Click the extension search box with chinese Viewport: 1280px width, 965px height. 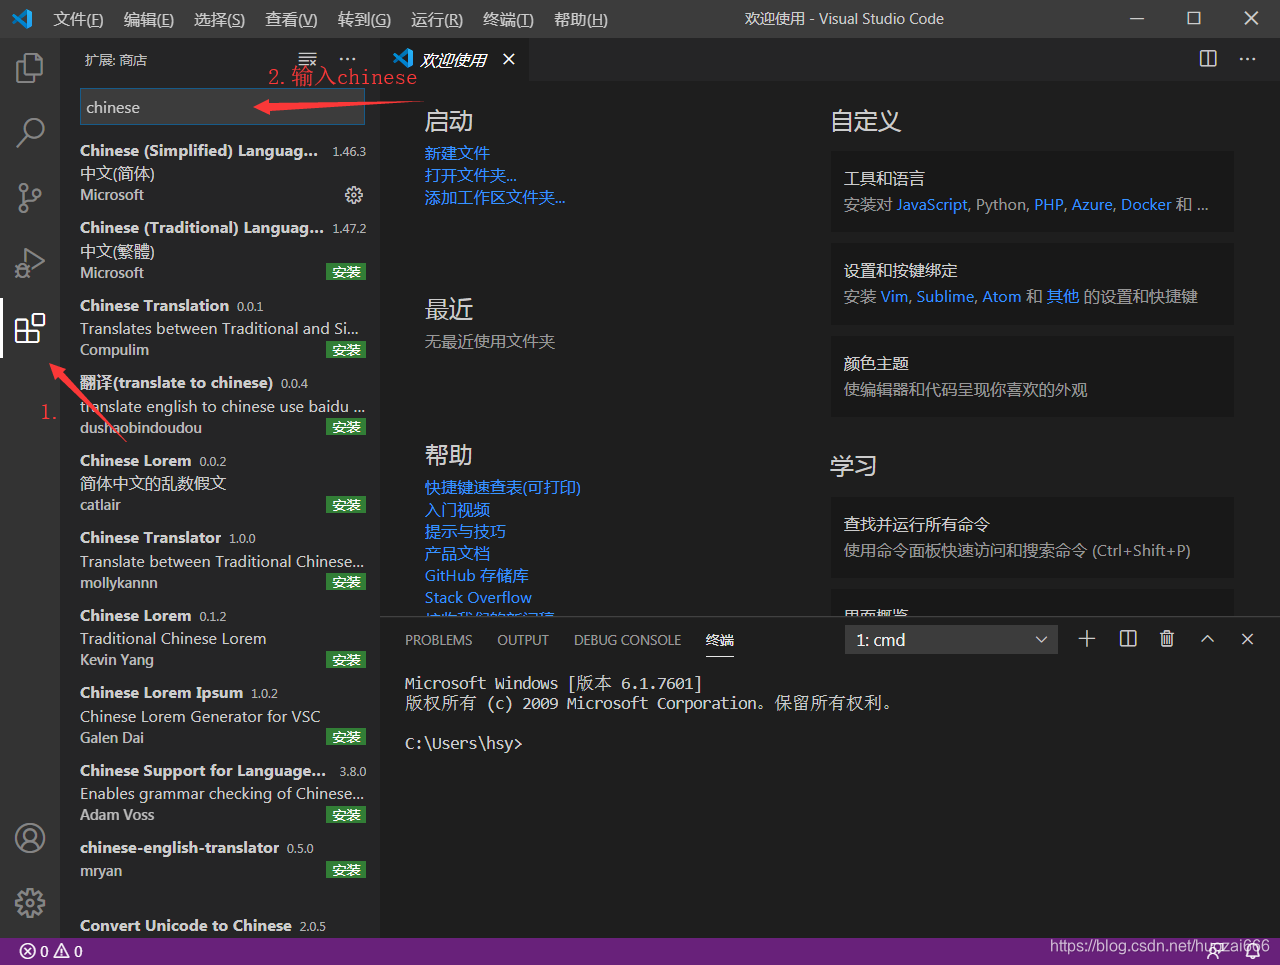coord(222,107)
